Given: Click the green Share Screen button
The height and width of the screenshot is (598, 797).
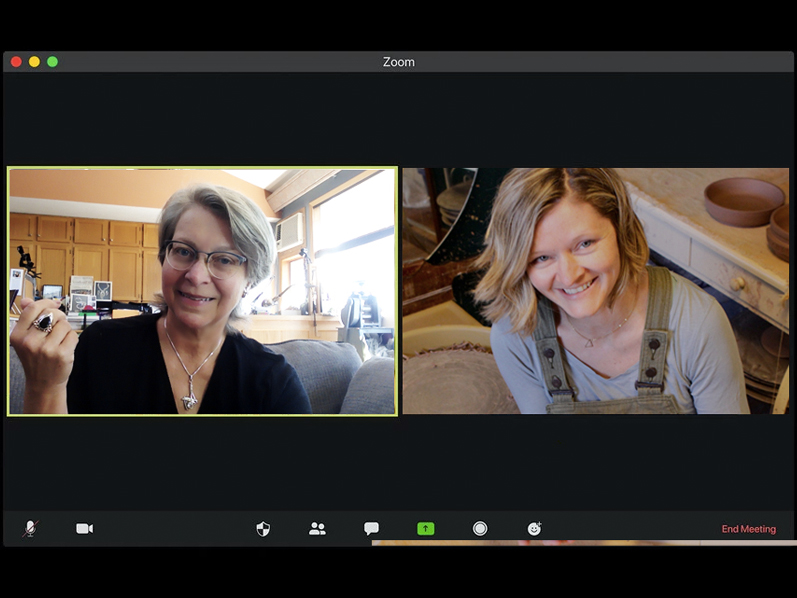Looking at the screenshot, I should coord(425,529).
